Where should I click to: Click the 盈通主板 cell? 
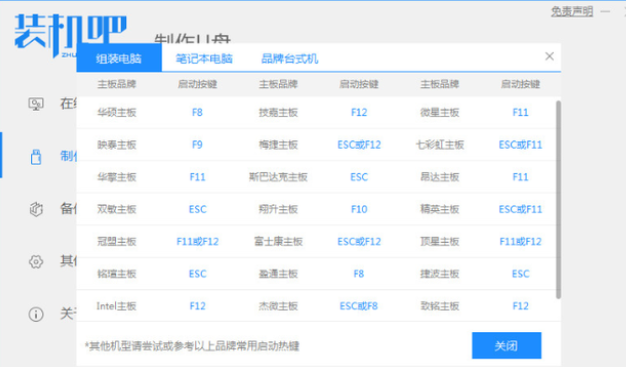(x=278, y=274)
